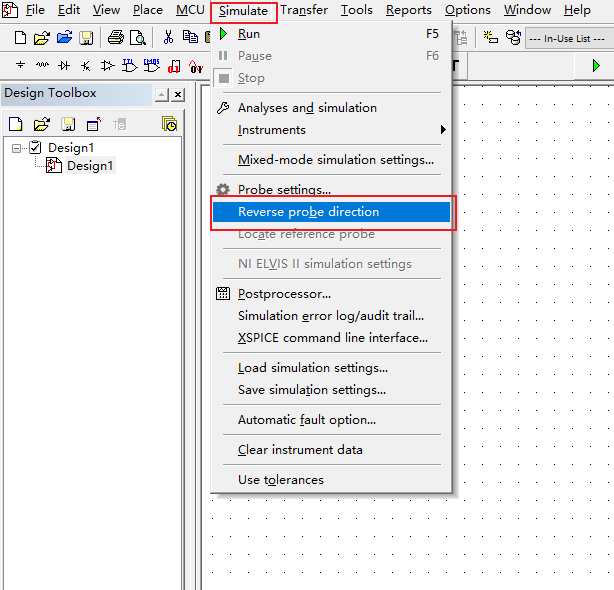Place a Diode component
The width and height of the screenshot is (614, 590).
pos(64,65)
